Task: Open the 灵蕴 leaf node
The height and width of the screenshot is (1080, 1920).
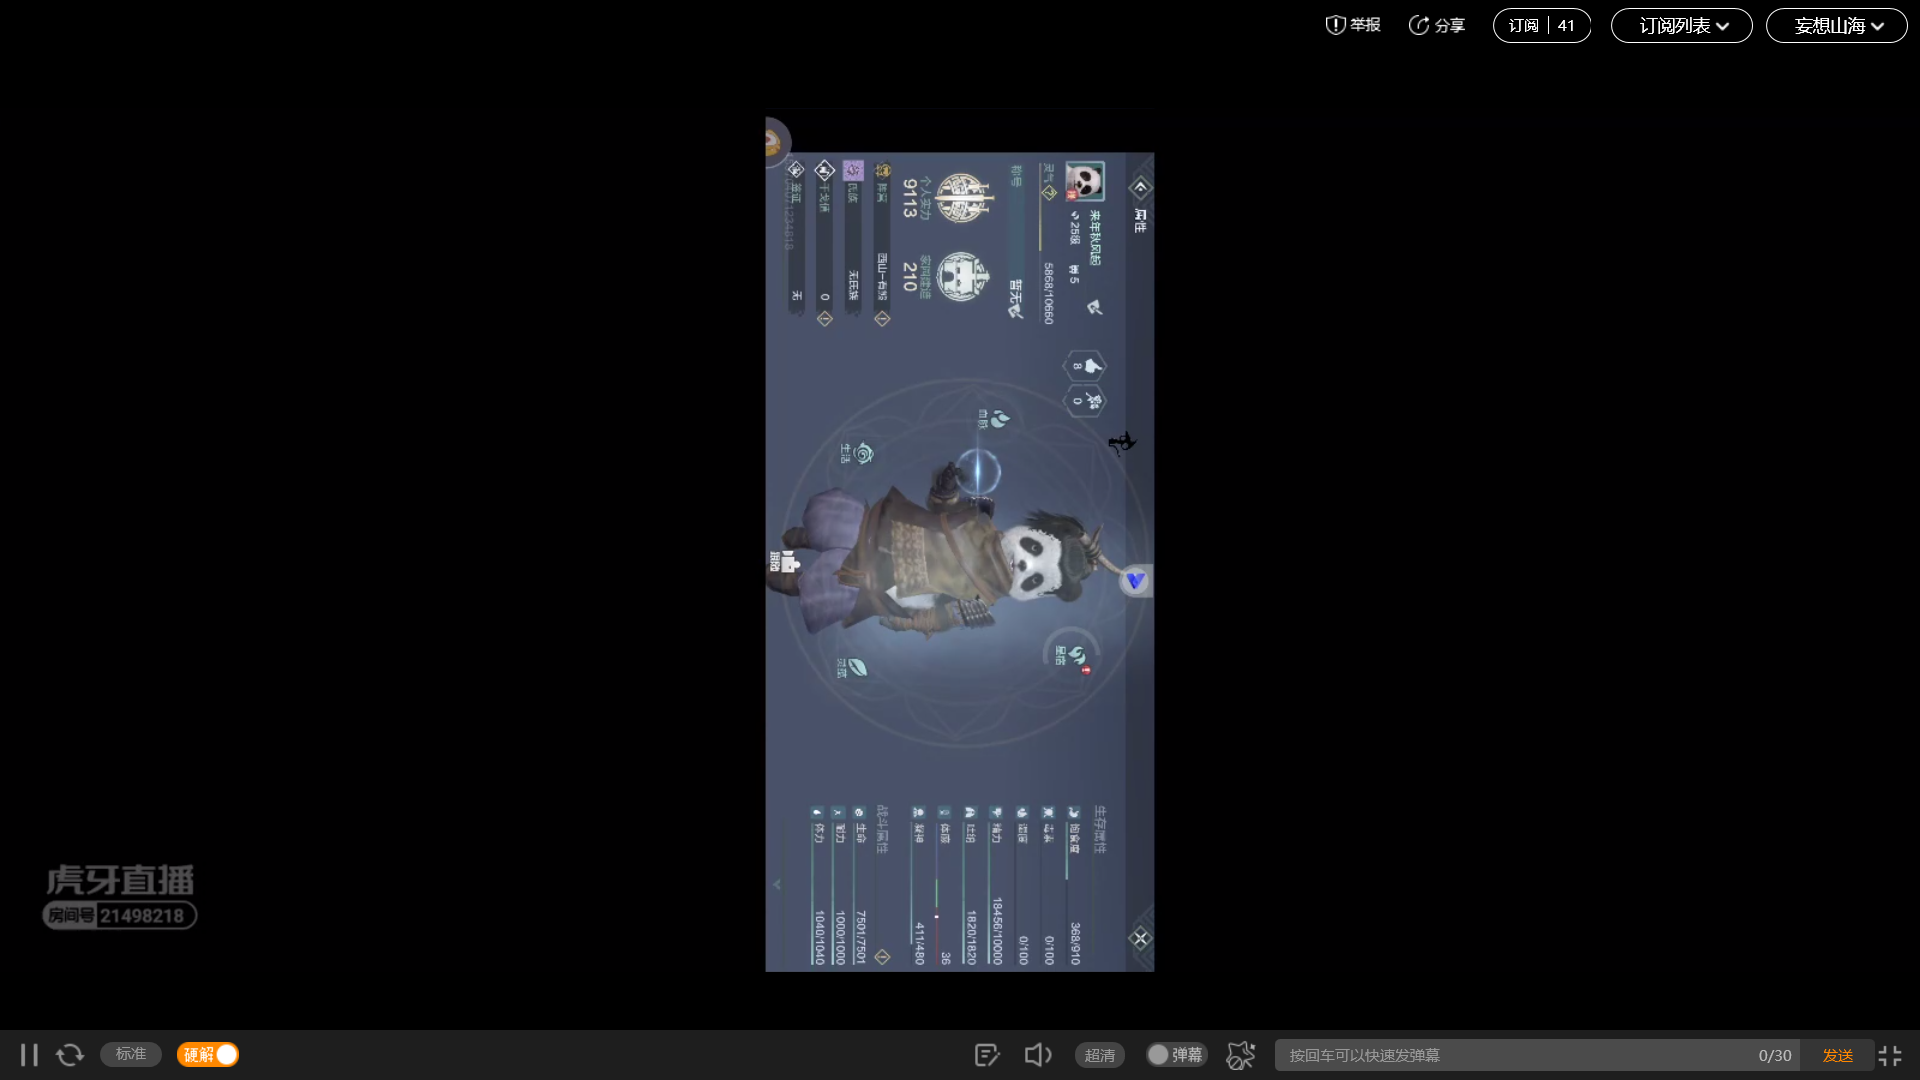Action: 852,667
